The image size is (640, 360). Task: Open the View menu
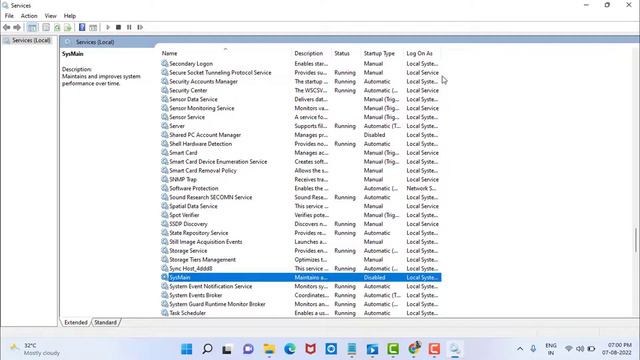click(x=51, y=16)
